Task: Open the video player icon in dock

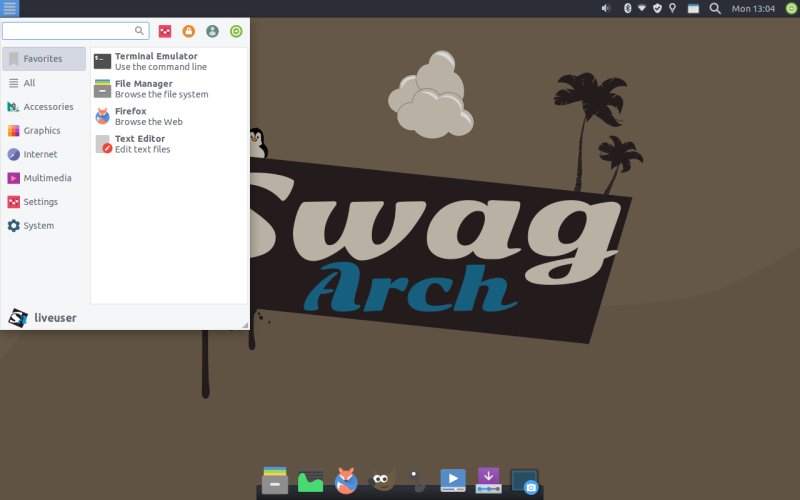Action: click(x=453, y=481)
